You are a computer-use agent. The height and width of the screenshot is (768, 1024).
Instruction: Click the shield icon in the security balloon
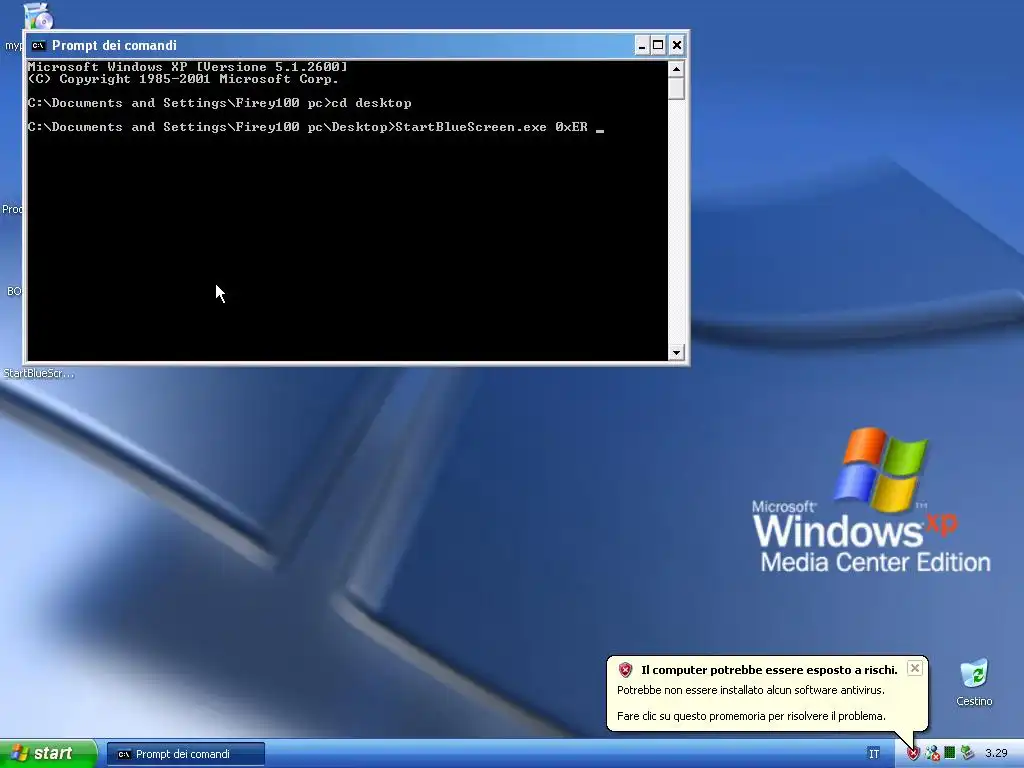pyautogui.click(x=626, y=669)
